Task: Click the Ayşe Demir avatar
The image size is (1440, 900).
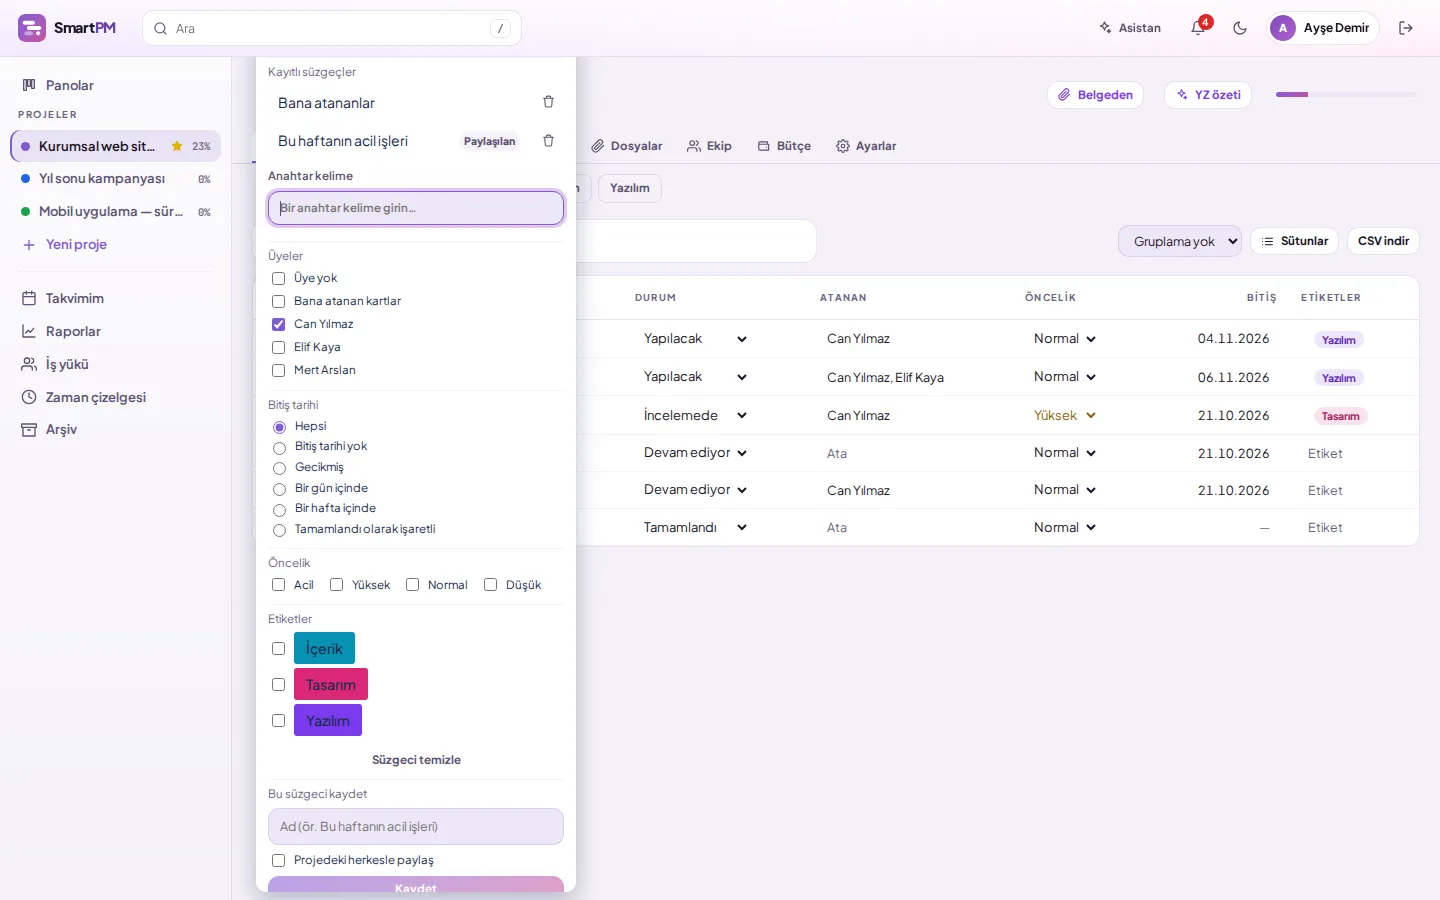Action: point(1283,28)
